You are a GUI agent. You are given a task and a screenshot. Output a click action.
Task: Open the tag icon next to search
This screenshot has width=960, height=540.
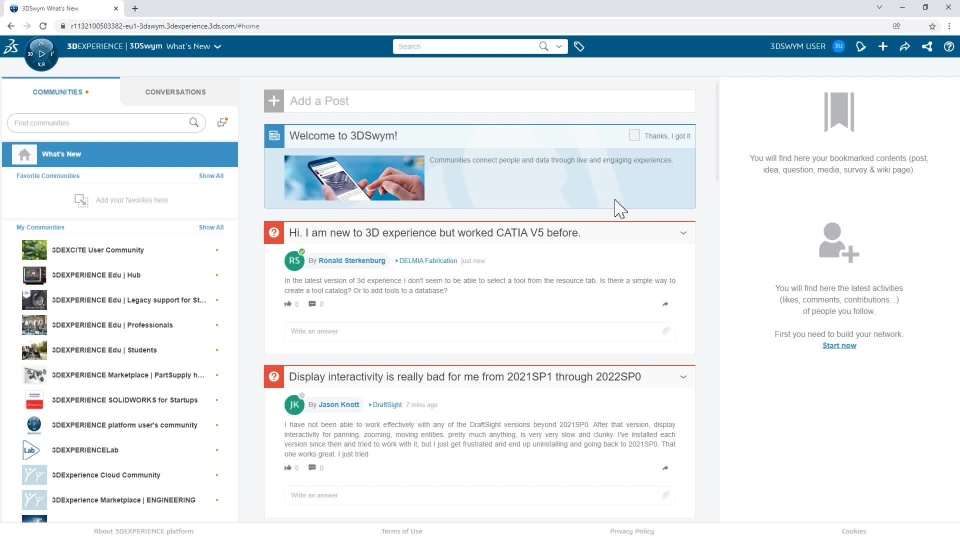(579, 47)
